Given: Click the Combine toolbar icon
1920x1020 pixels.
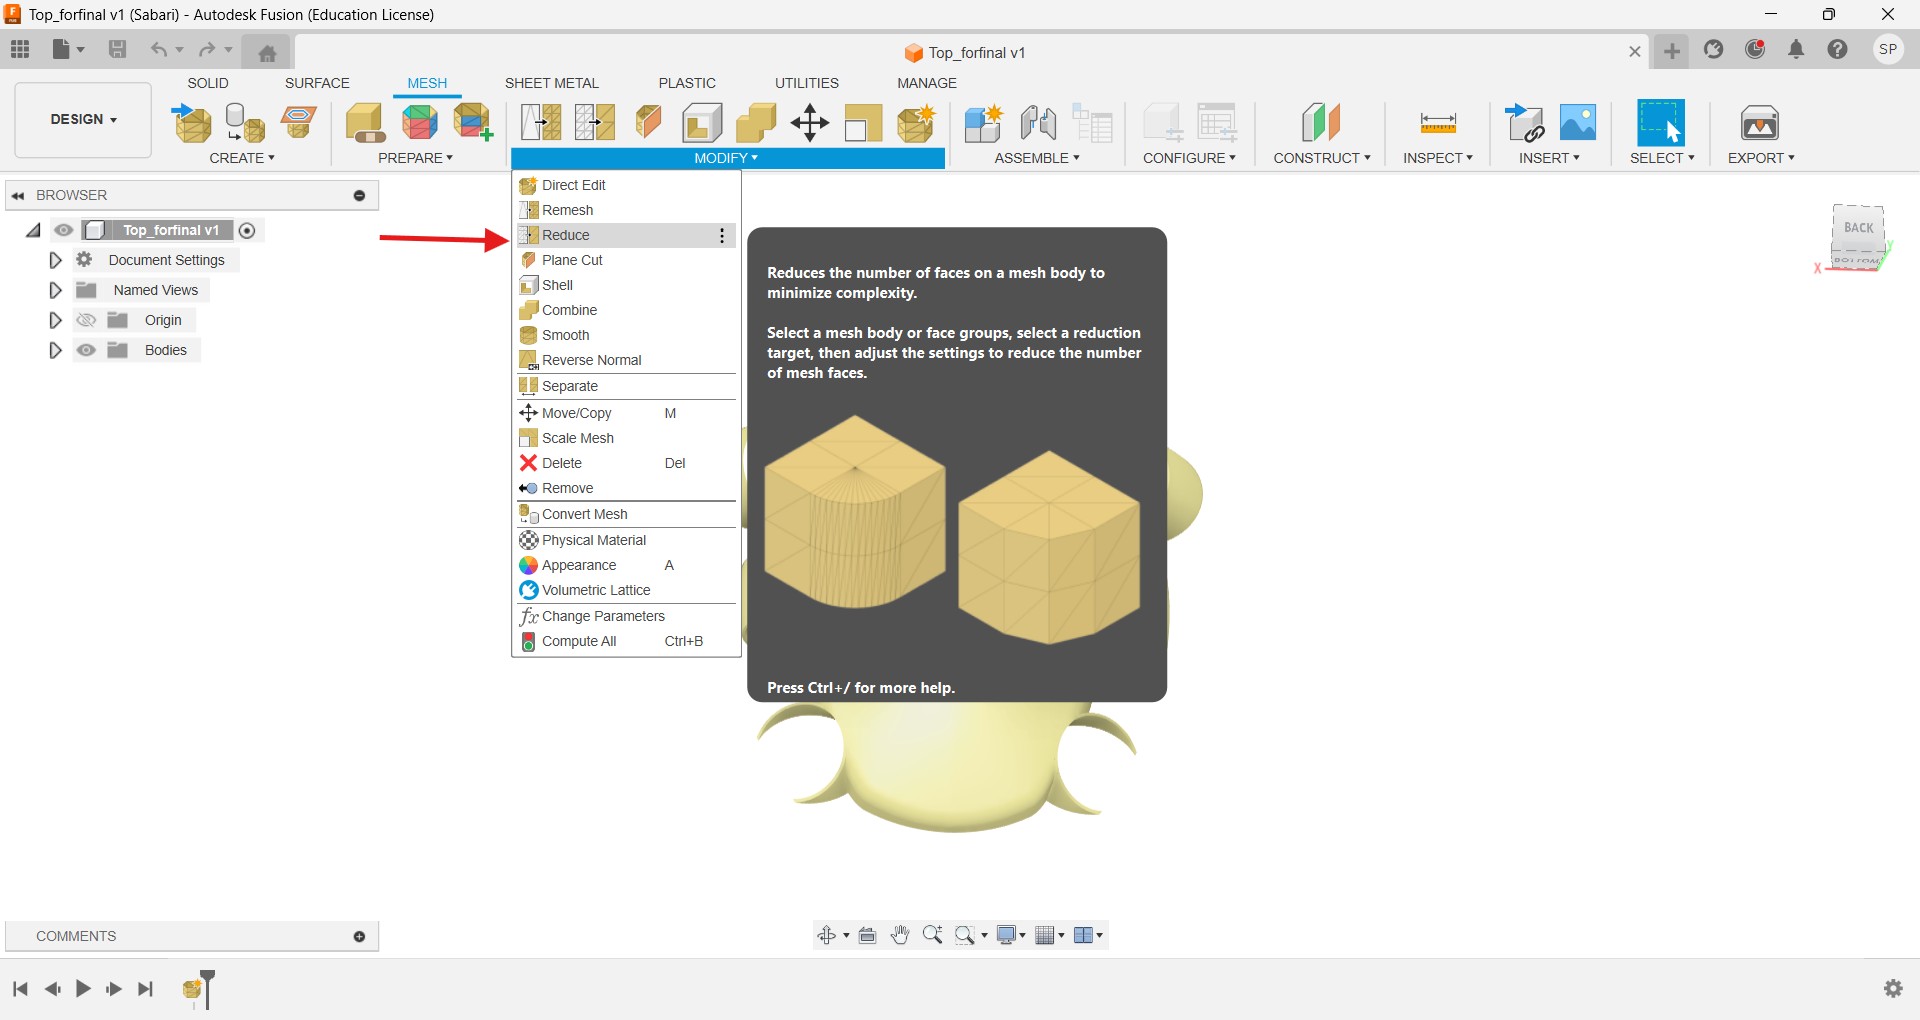Looking at the screenshot, I should (756, 123).
